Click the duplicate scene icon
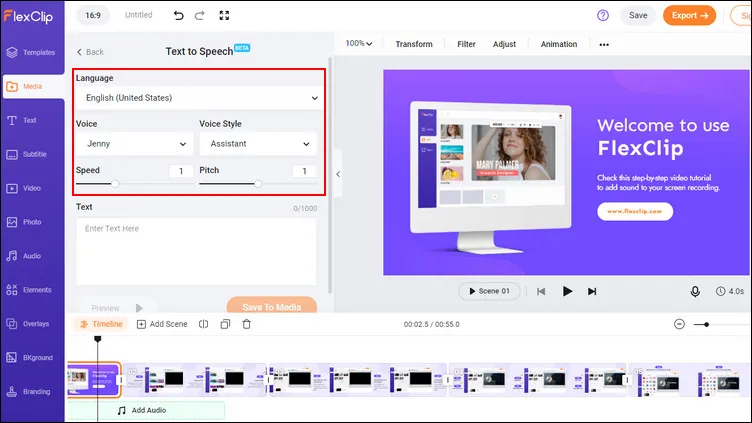The height and width of the screenshot is (423, 752). tap(225, 324)
